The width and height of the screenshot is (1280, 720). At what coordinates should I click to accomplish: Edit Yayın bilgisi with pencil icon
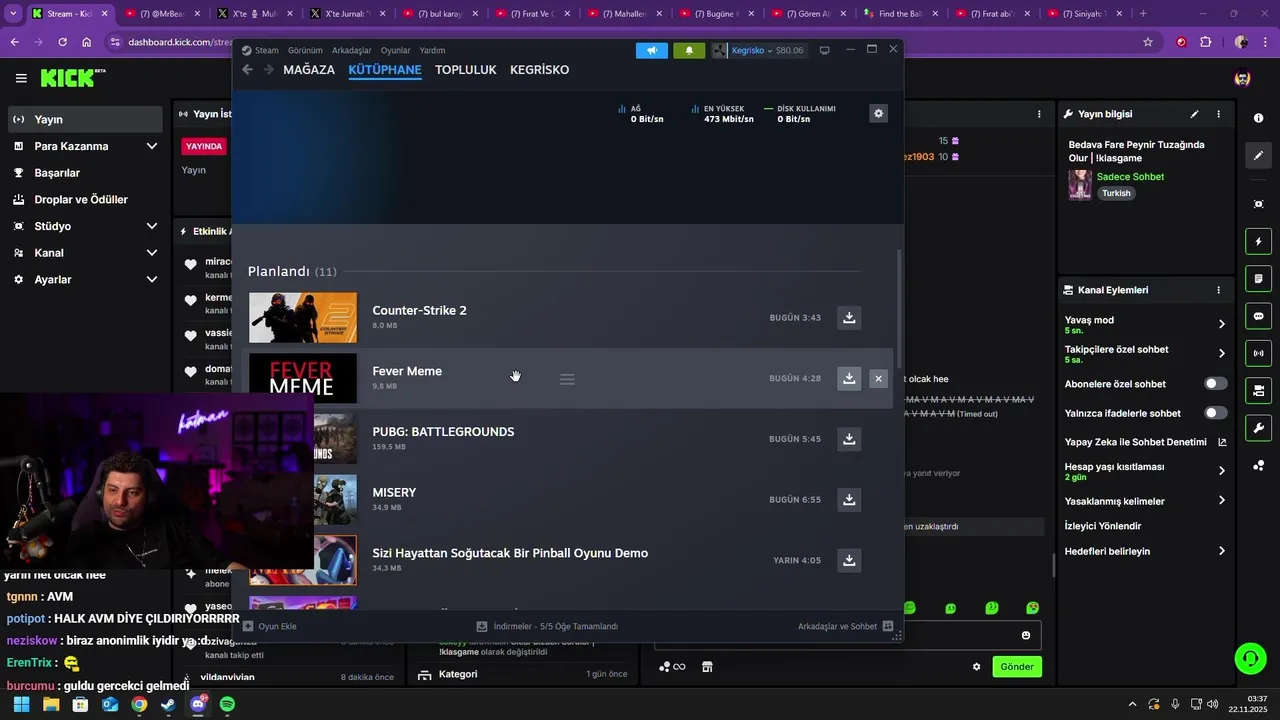[x=1194, y=114]
